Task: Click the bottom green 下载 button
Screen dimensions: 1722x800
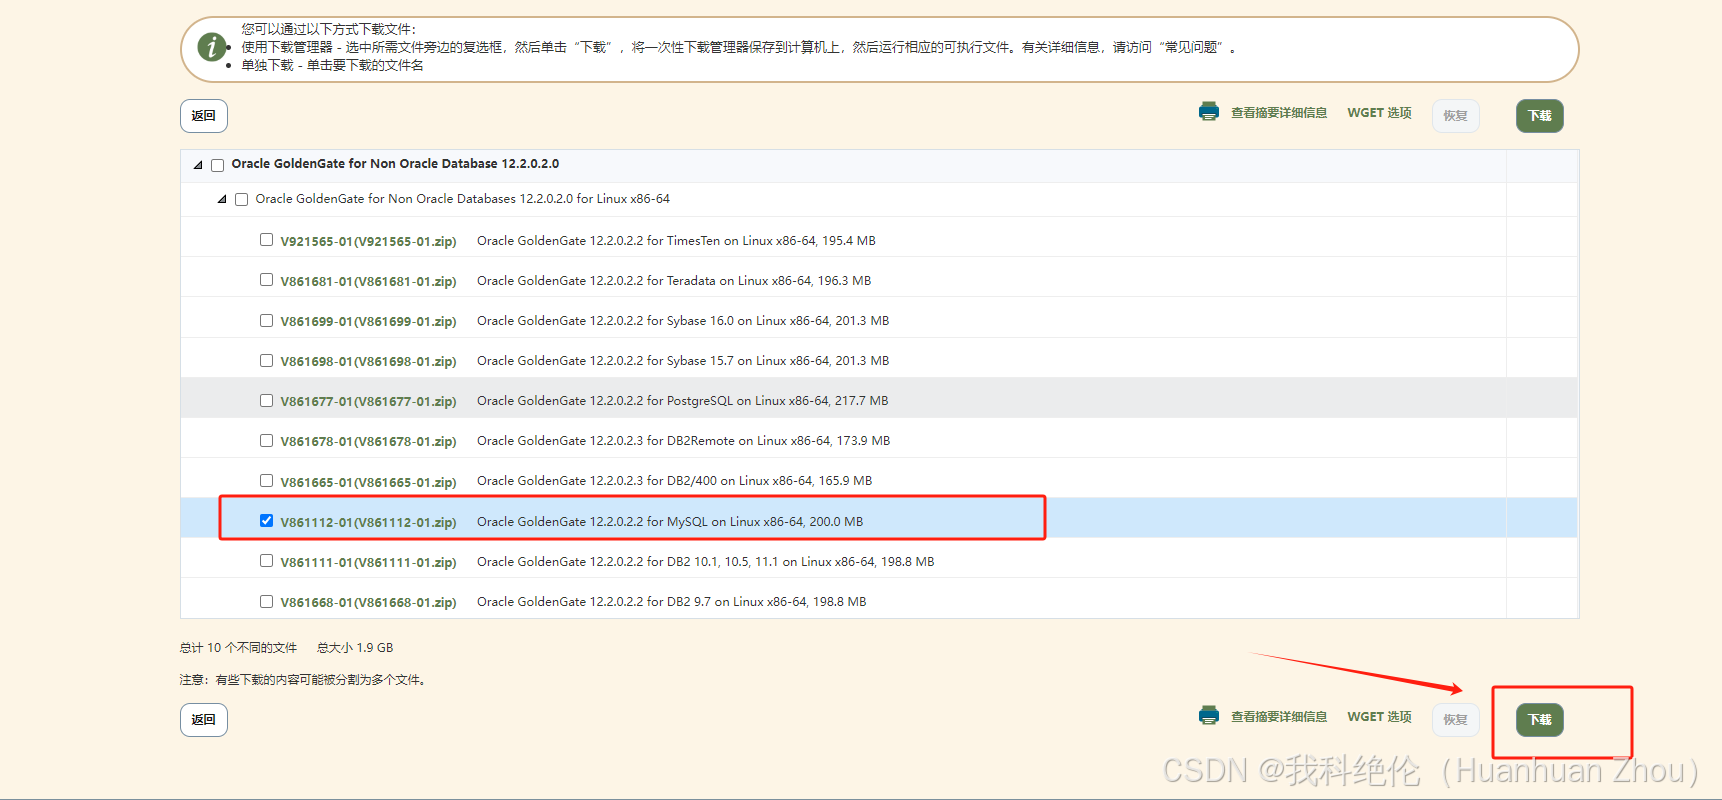Action: [1540, 720]
